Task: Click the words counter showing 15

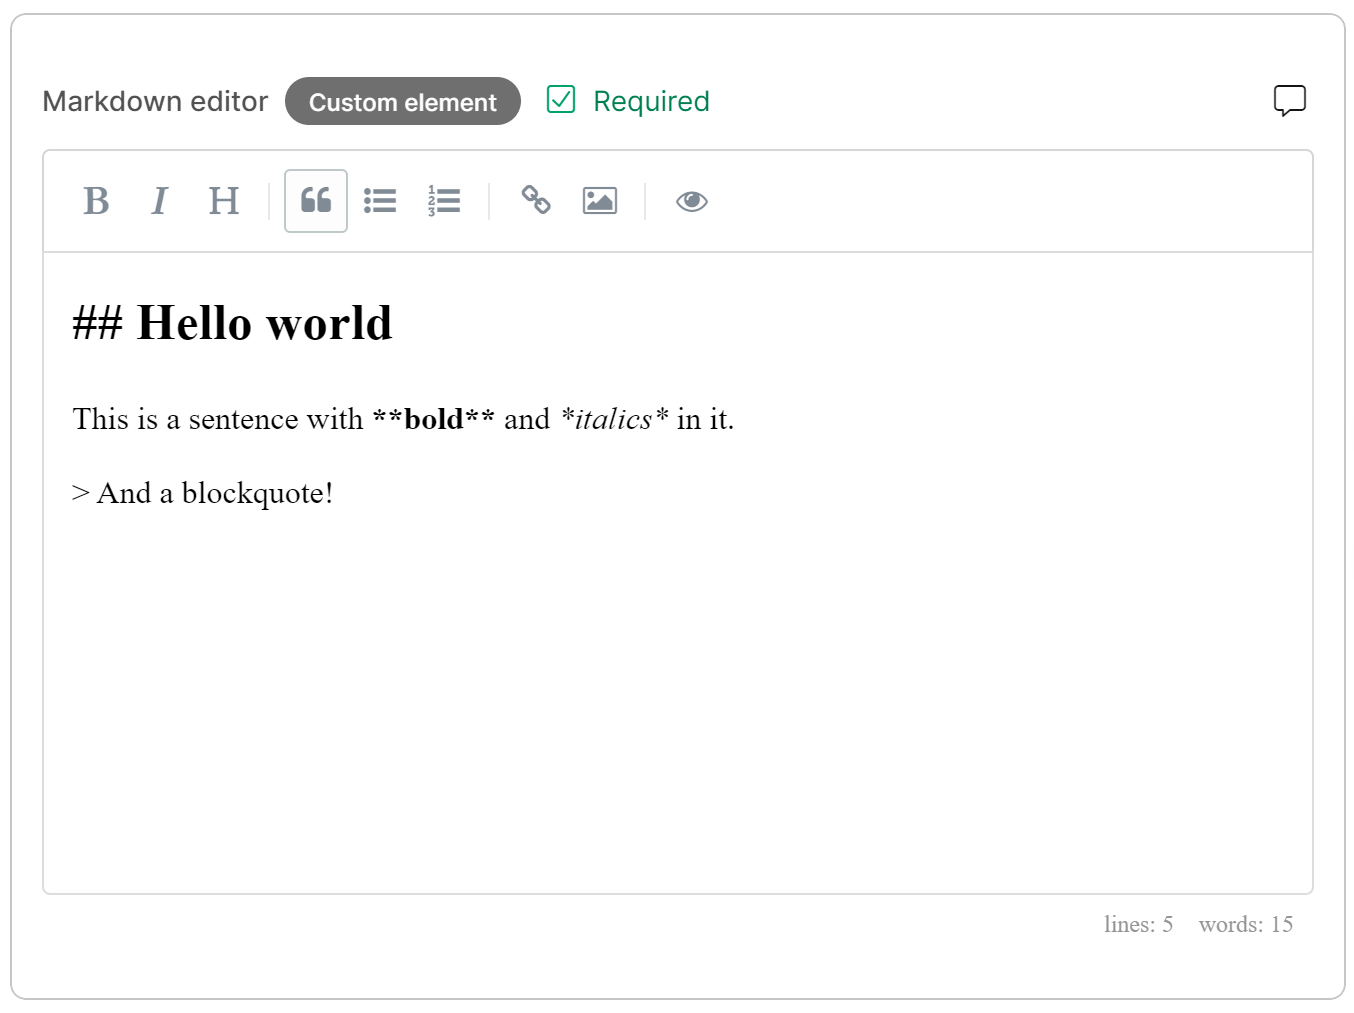Action: tap(1245, 924)
